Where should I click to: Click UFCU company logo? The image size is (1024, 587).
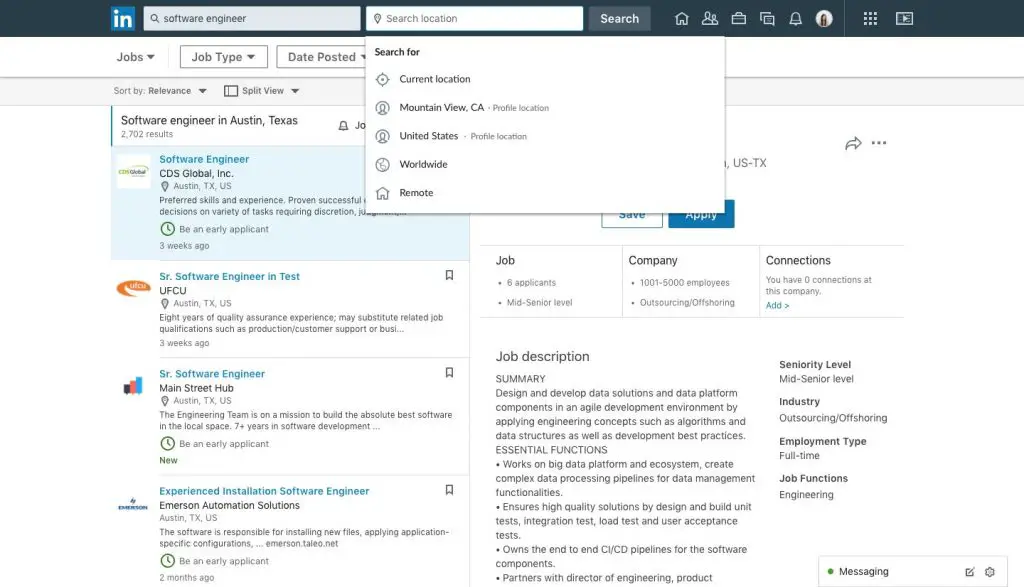pos(133,287)
